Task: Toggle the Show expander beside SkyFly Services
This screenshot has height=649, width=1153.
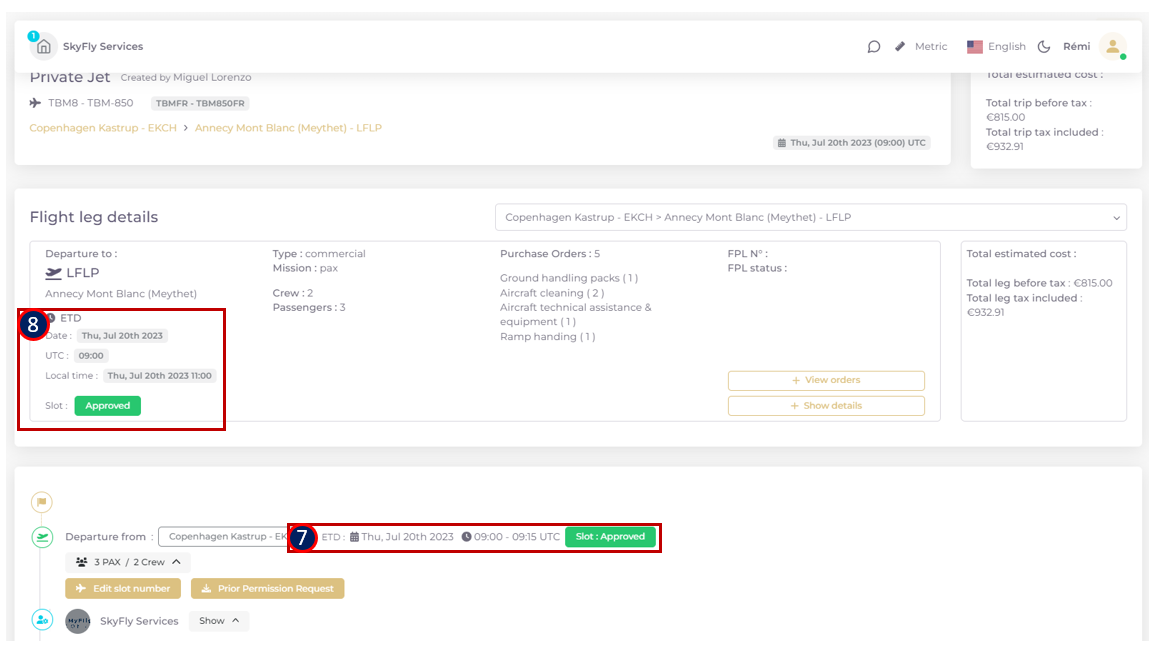Action: [219, 621]
